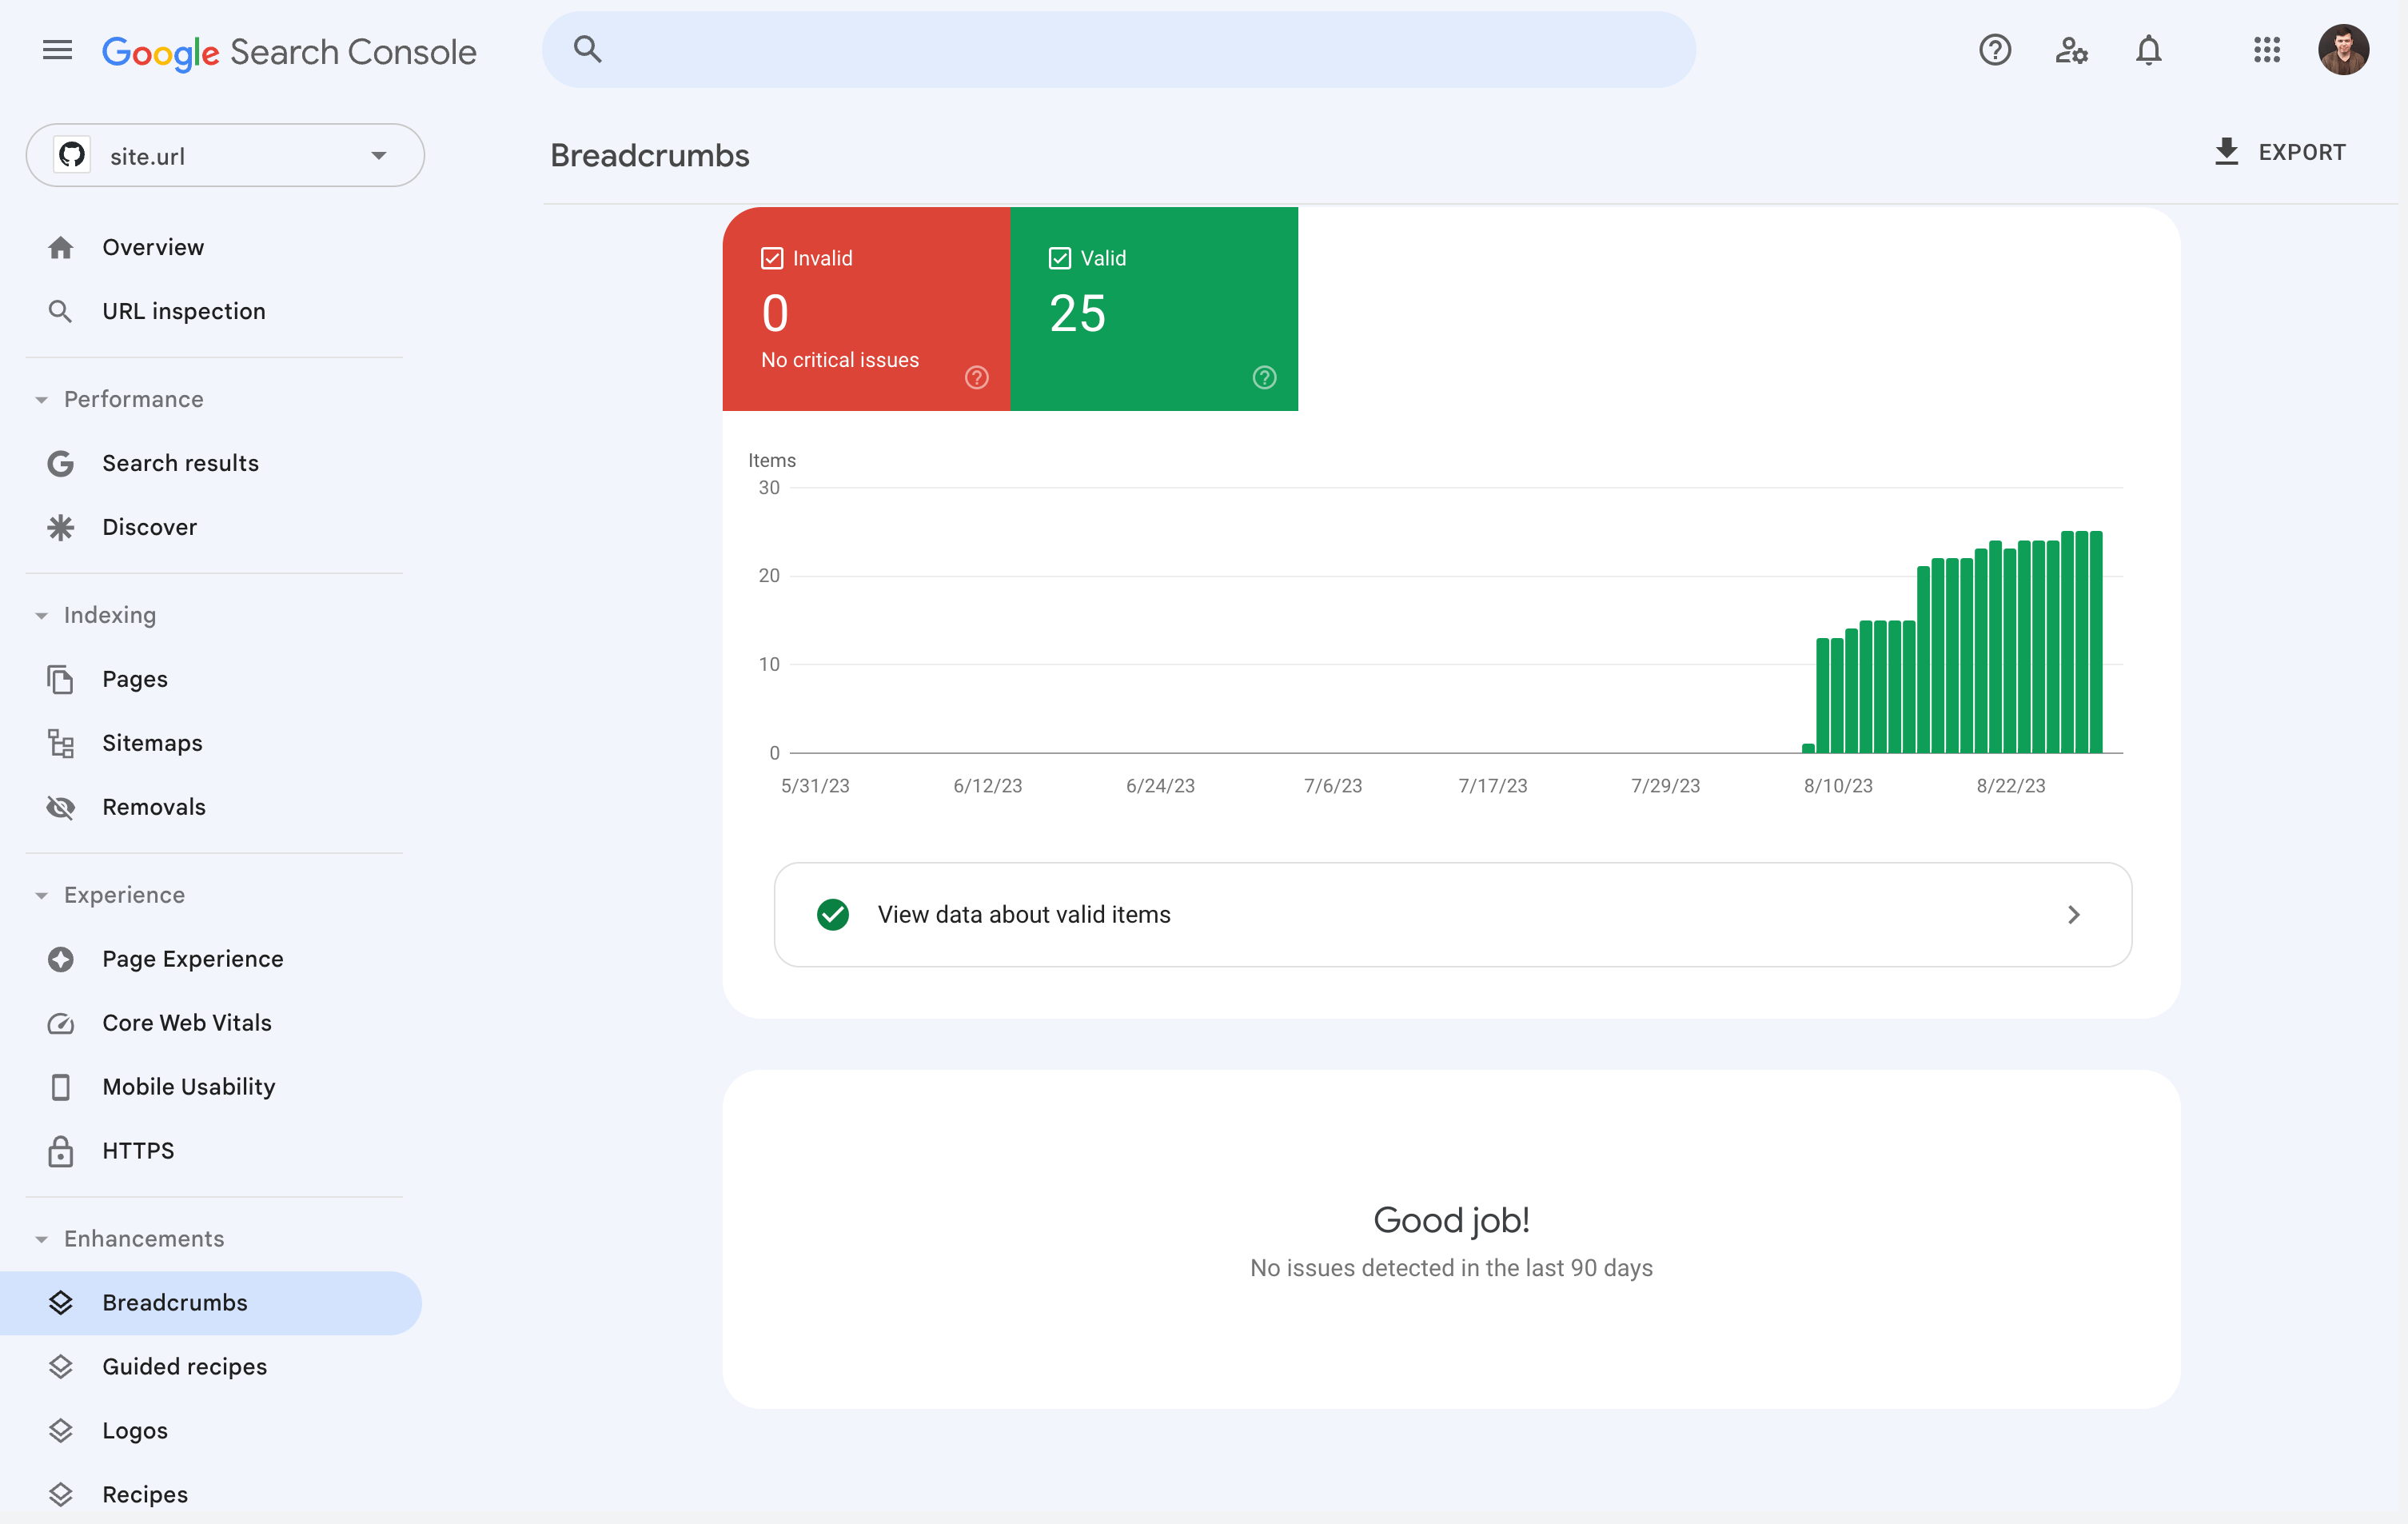The height and width of the screenshot is (1524, 2408).
Task: Open notifications bell icon
Action: tap(2148, 50)
